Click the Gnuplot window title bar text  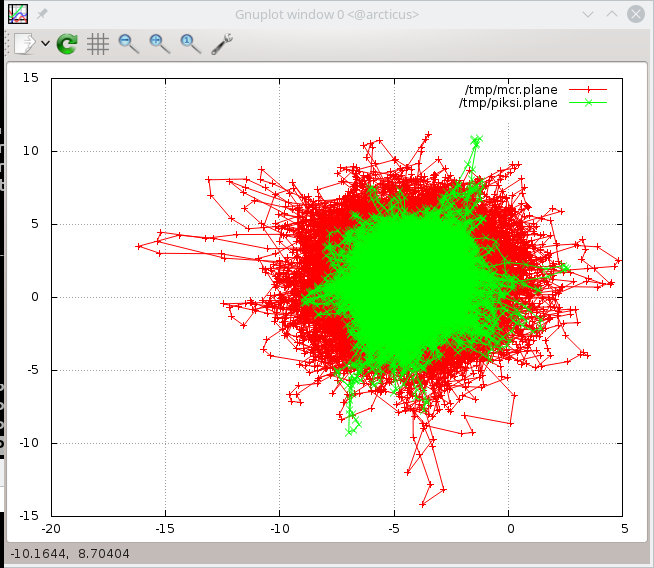tap(326, 14)
